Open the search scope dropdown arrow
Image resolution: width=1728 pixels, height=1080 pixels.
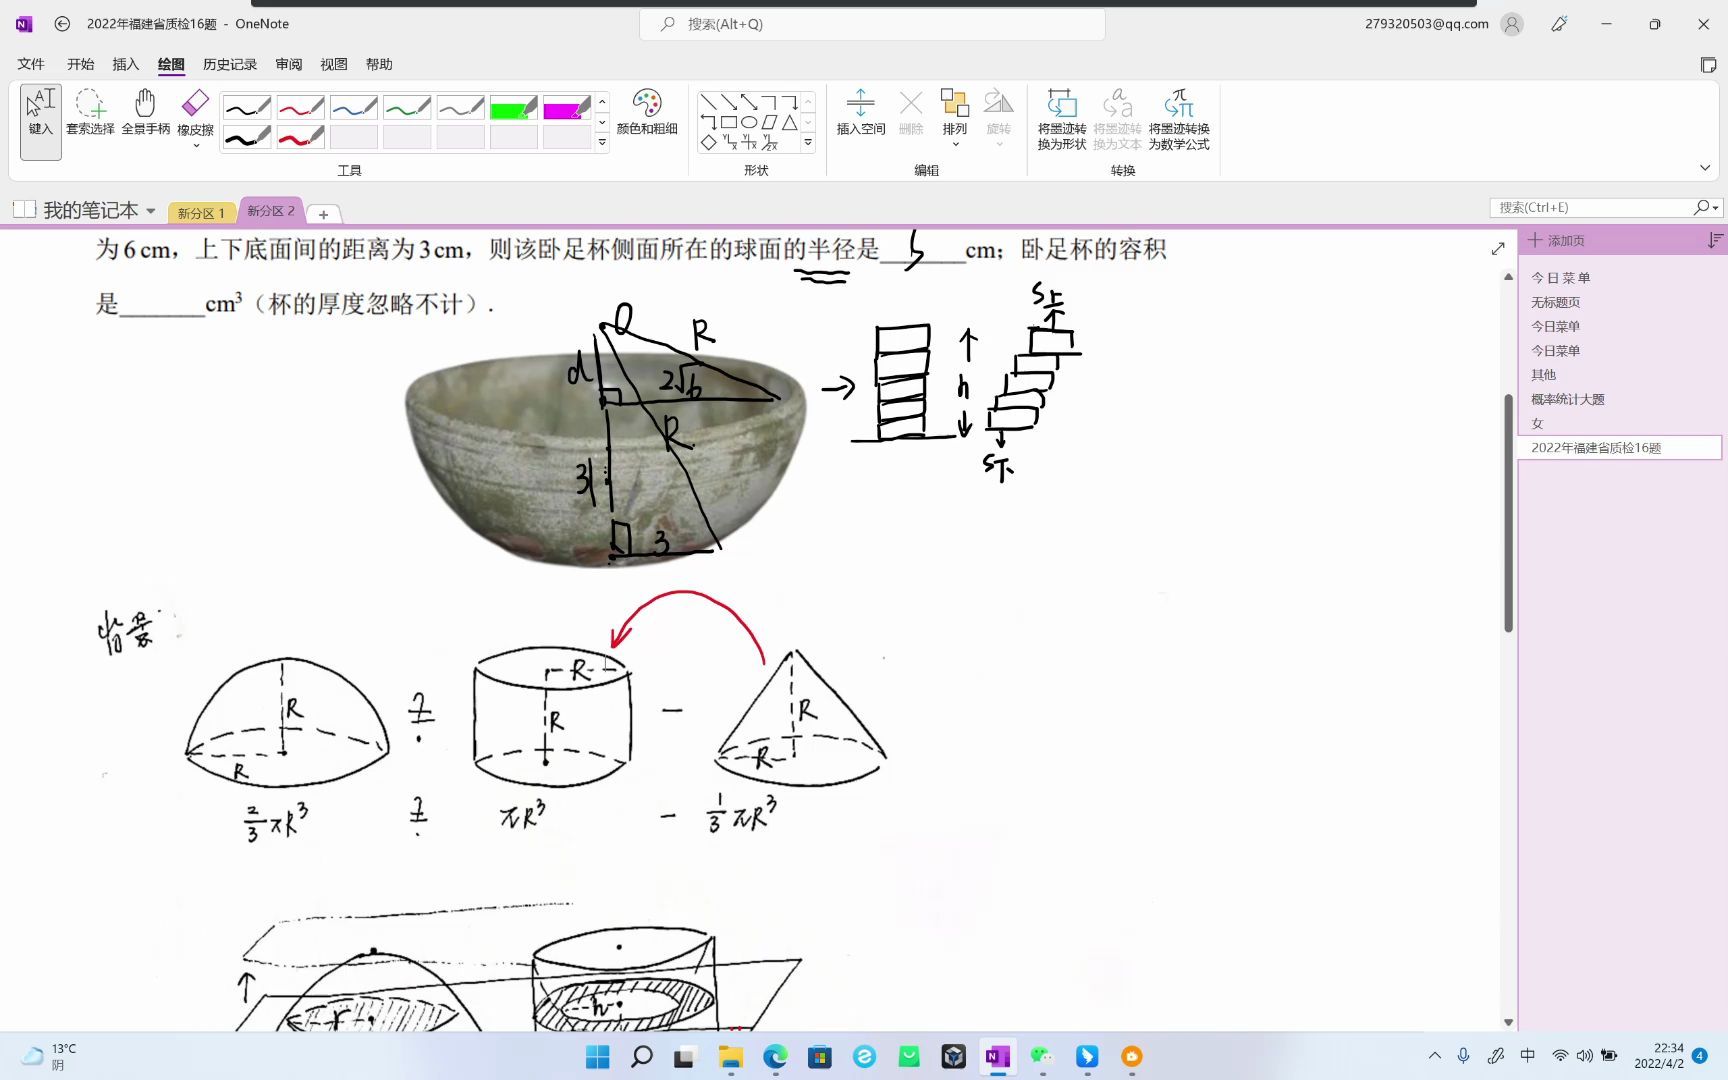[1716, 208]
